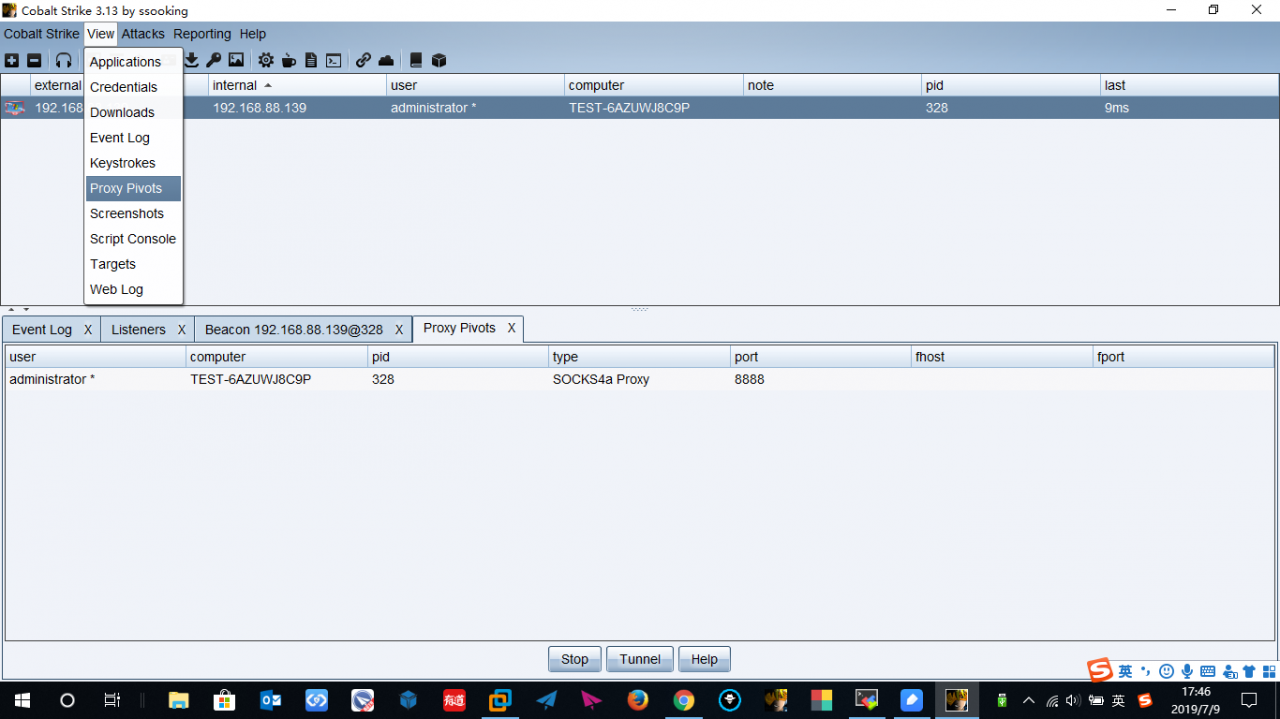Click the connect to team server plus icon
The image size is (1280, 719).
coord(12,61)
